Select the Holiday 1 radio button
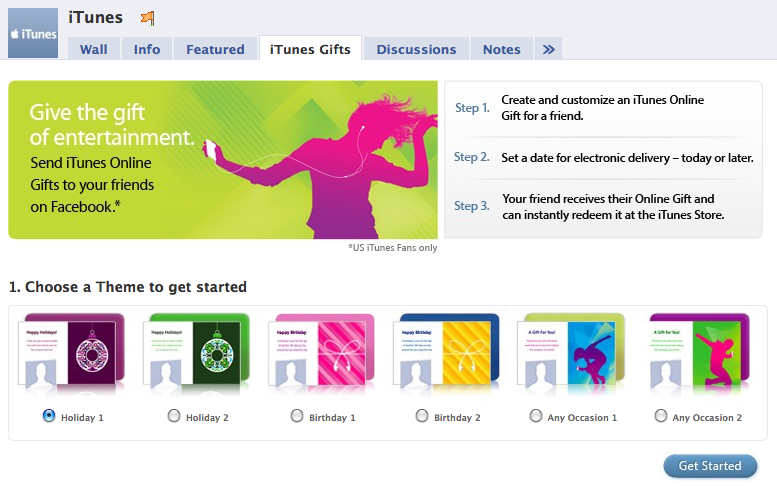The height and width of the screenshot is (486, 777). click(49, 416)
